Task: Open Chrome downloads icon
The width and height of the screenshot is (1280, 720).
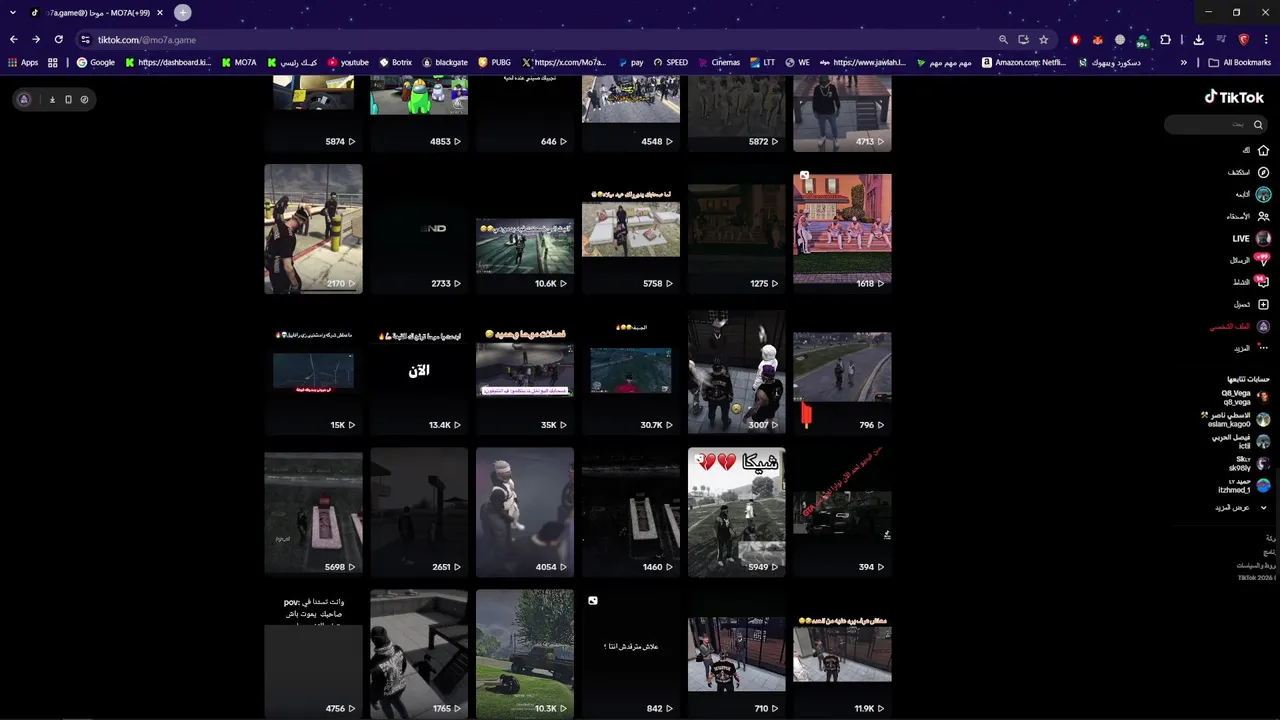Action: click(x=1198, y=39)
